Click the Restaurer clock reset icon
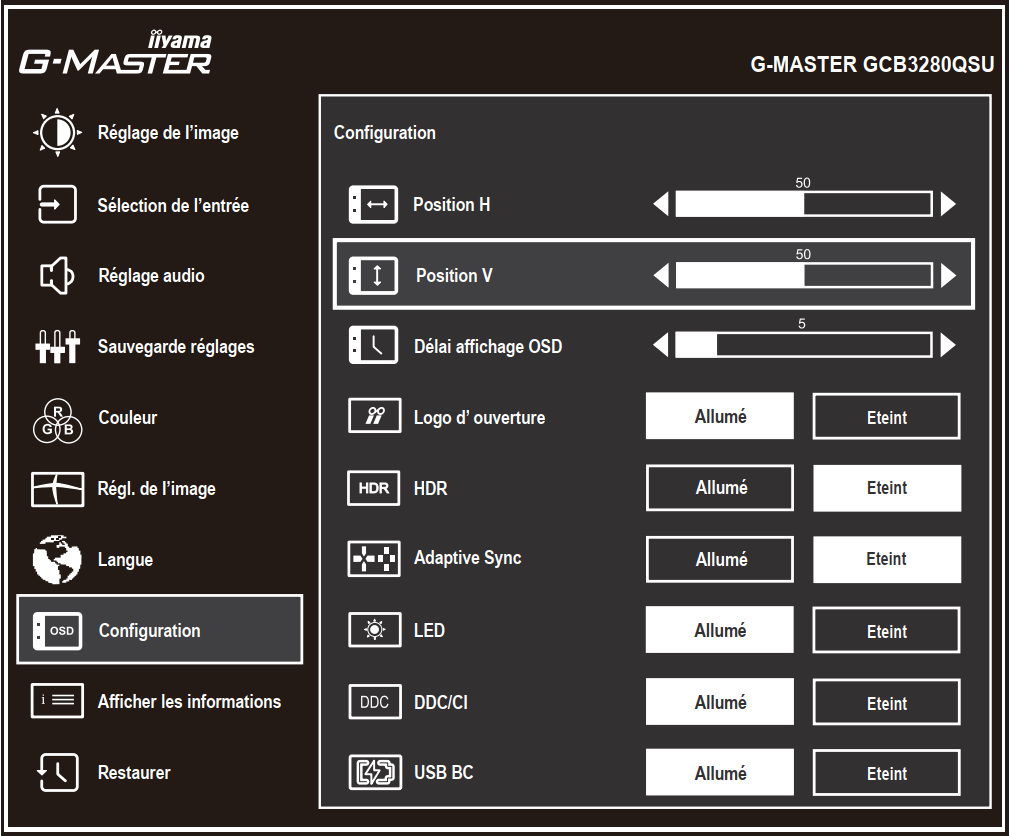This screenshot has width=1009, height=836. point(56,773)
